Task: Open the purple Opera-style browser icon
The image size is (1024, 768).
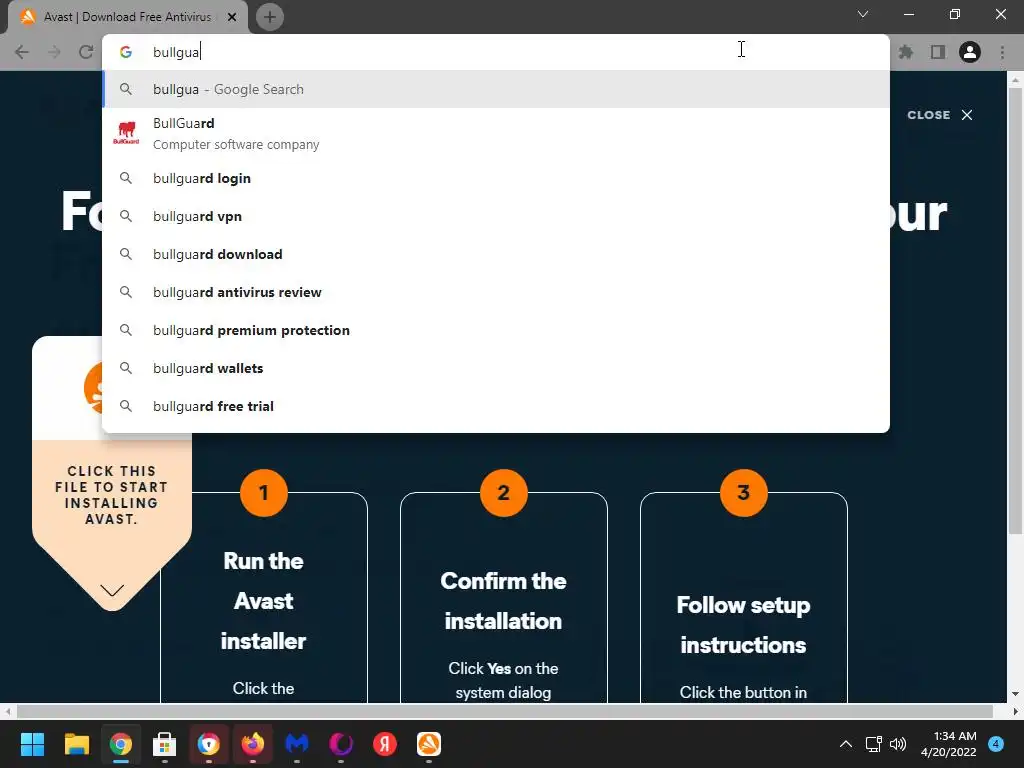Action: click(x=341, y=744)
